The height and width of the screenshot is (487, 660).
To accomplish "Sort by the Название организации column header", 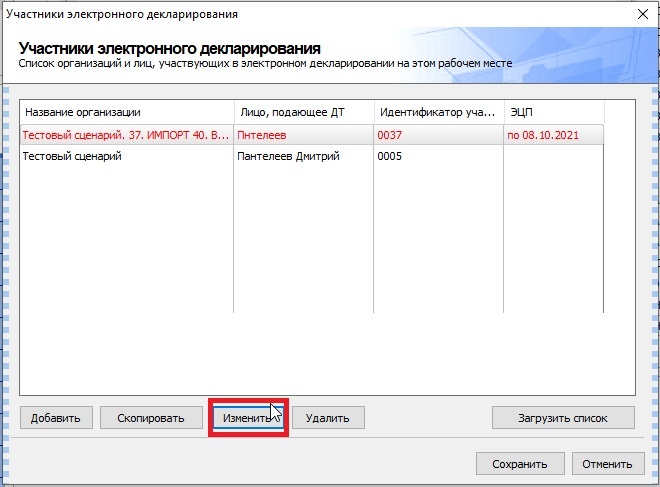I will tap(127, 112).
